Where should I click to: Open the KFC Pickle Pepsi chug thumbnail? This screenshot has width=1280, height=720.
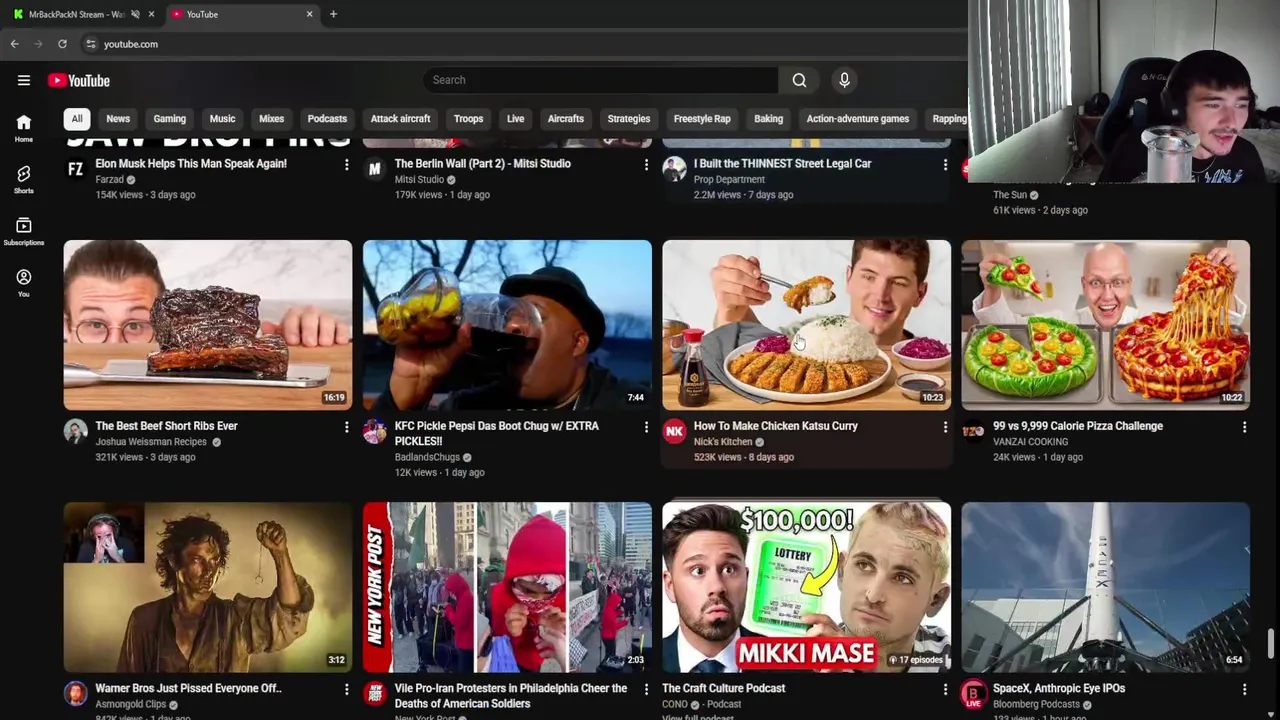coord(507,325)
